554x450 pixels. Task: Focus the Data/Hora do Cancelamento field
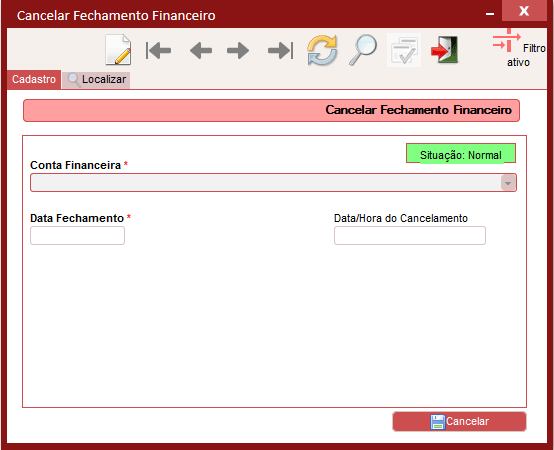[x=410, y=236]
